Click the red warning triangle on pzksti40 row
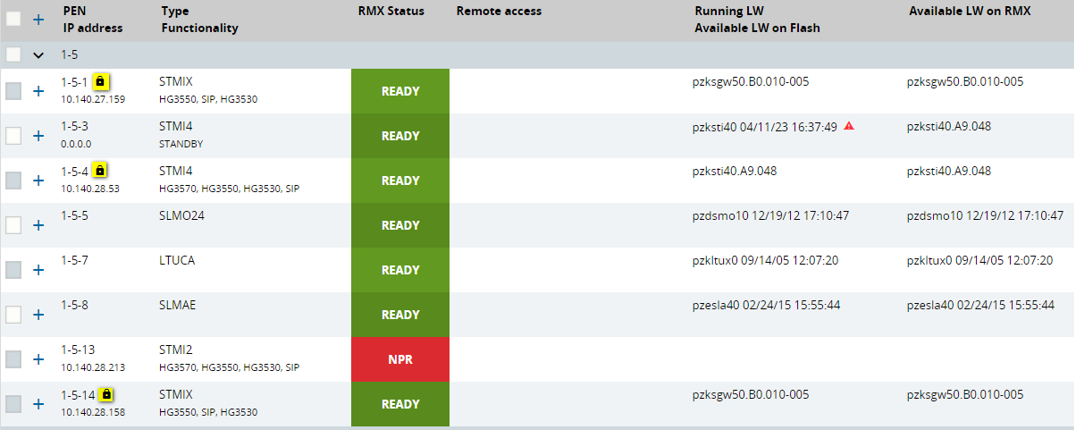The image size is (1074, 430). click(849, 126)
